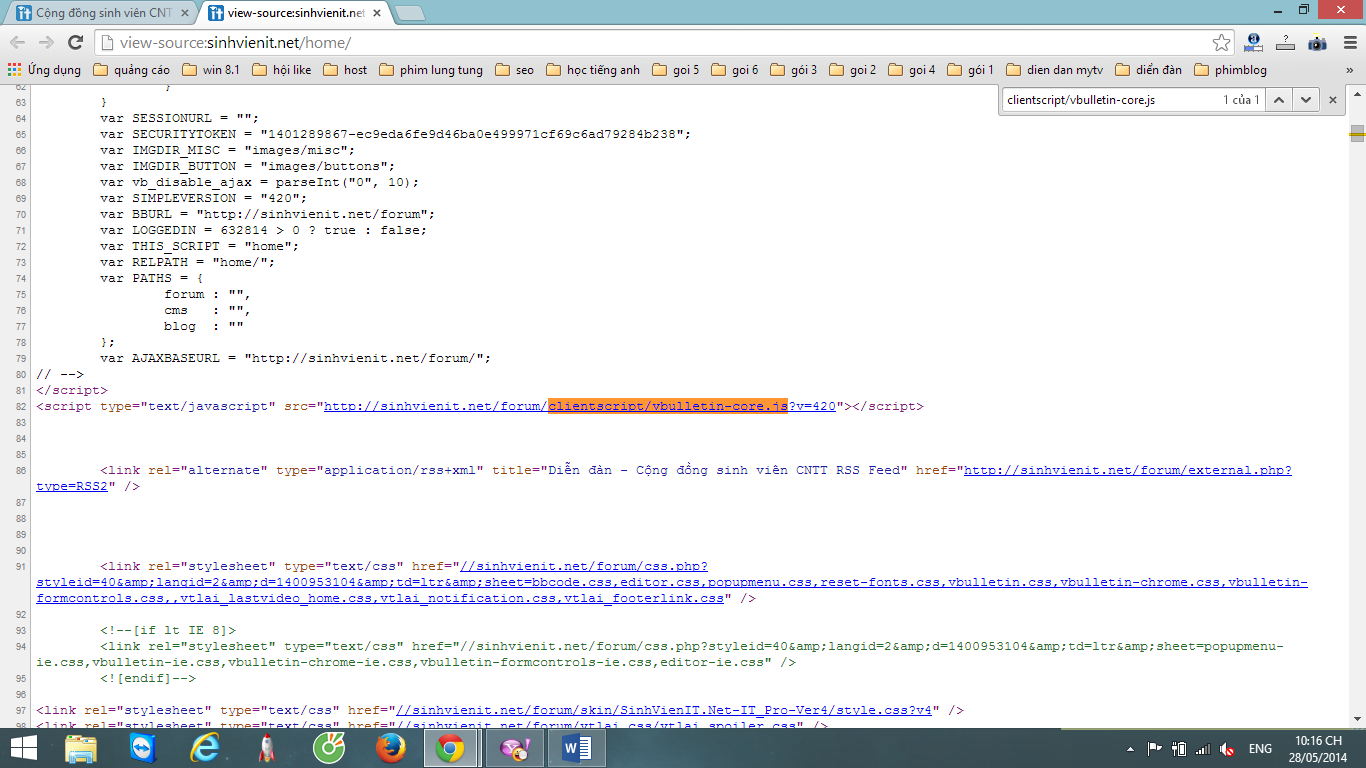Click the Forward navigation arrow
Image resolution: width=1366 pixels, height=768 pixels.
click(46, 42)
